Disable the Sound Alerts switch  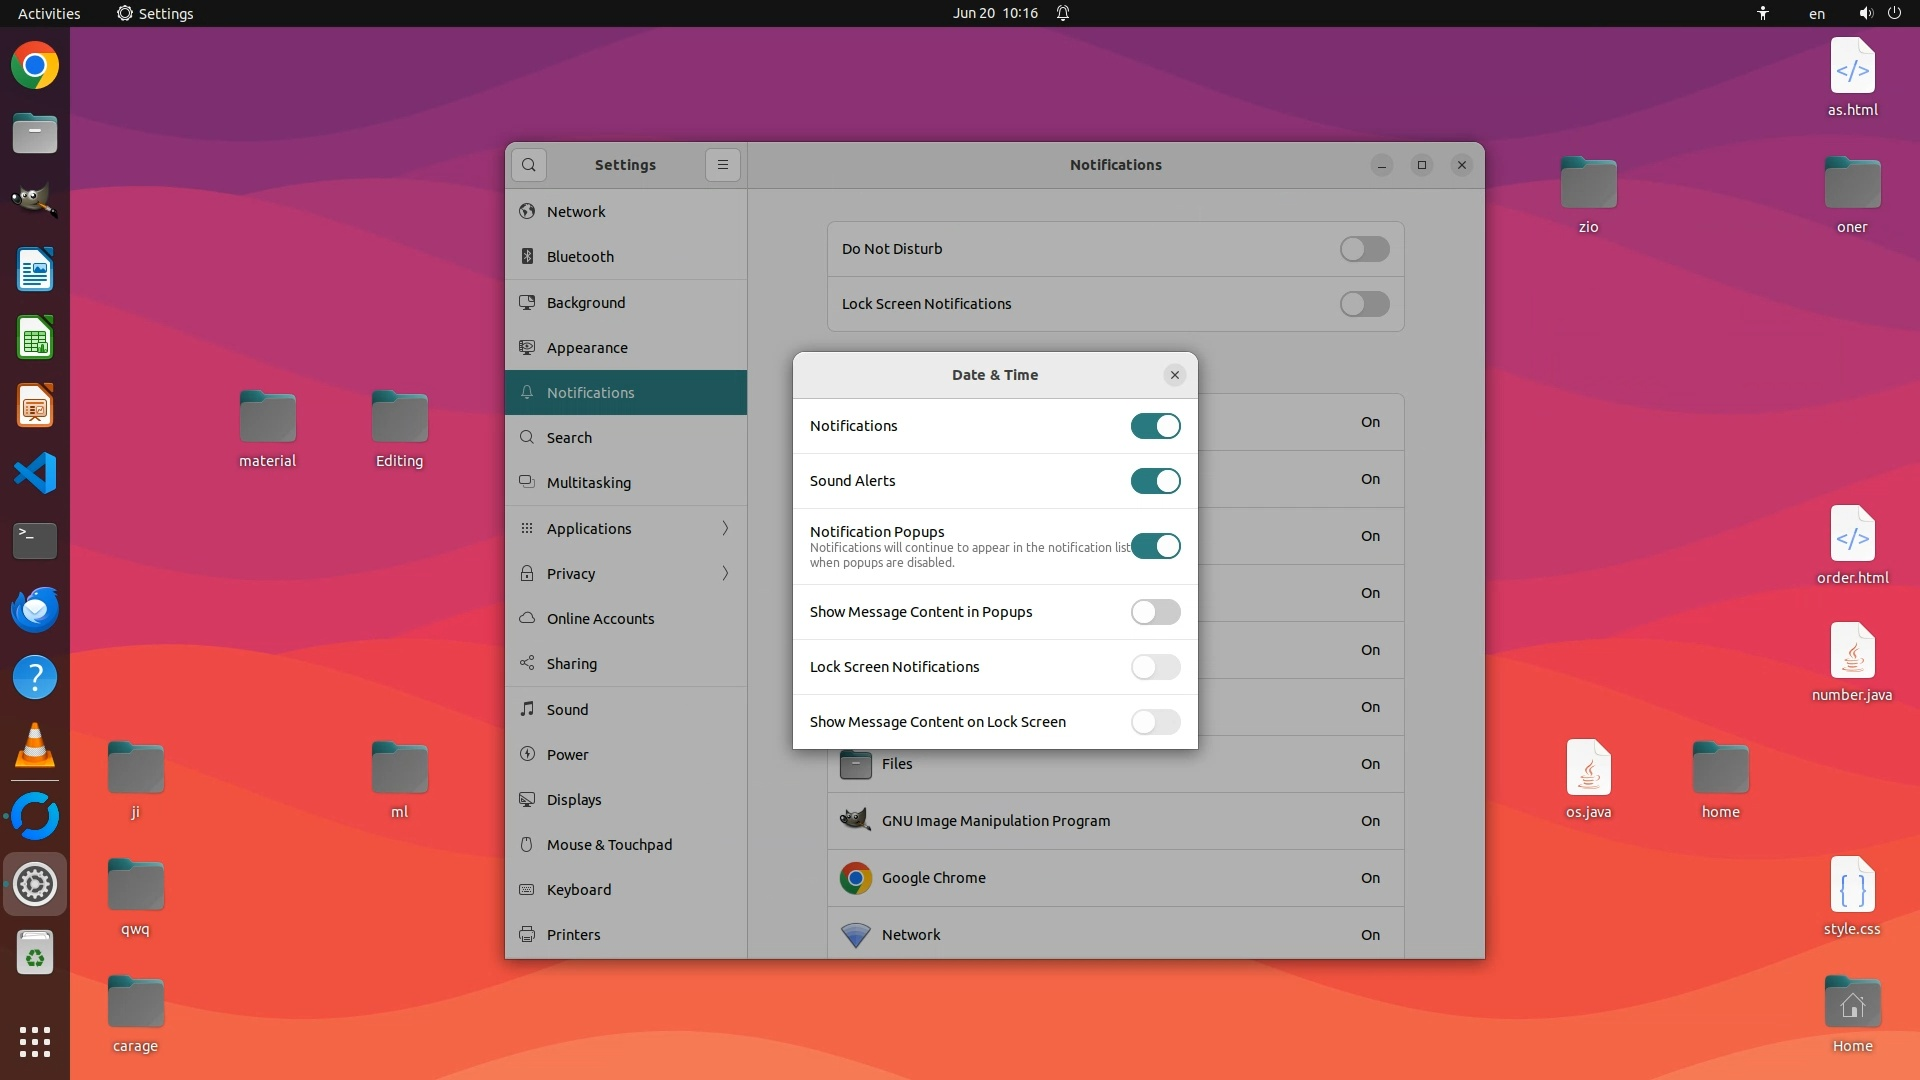coord(1155,481)
